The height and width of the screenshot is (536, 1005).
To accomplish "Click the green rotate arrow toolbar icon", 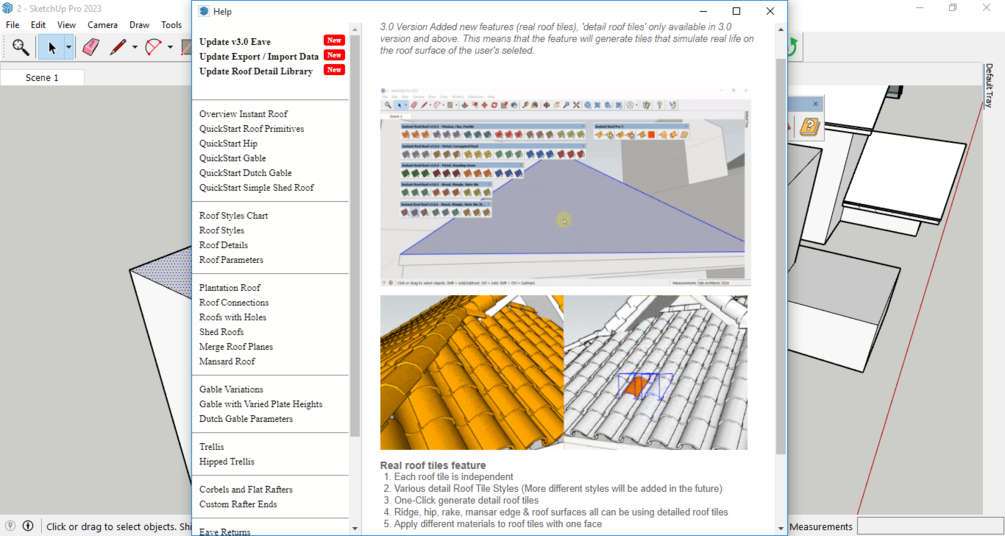I will pyautogui.click(x=793, y=47).
